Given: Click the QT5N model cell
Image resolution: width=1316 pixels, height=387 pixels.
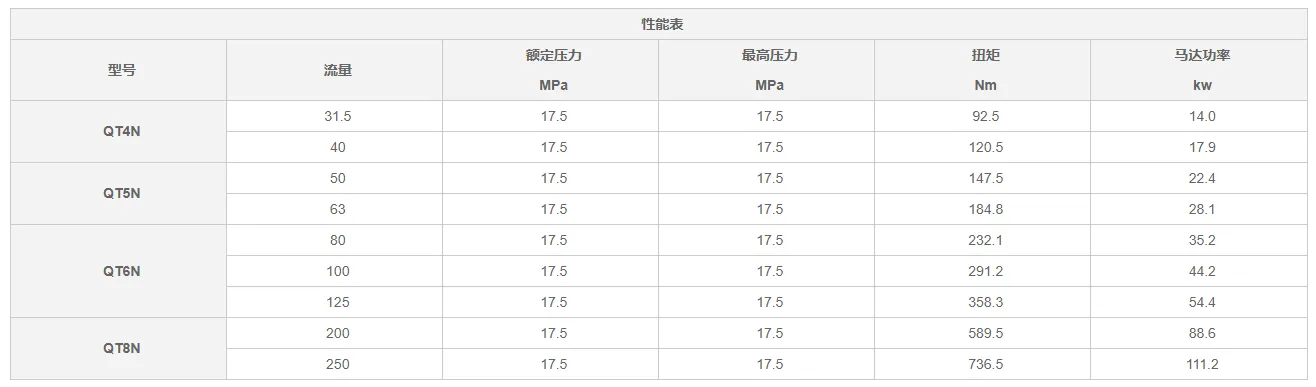Looking at the screenshot, I should [x=119, y=193].
